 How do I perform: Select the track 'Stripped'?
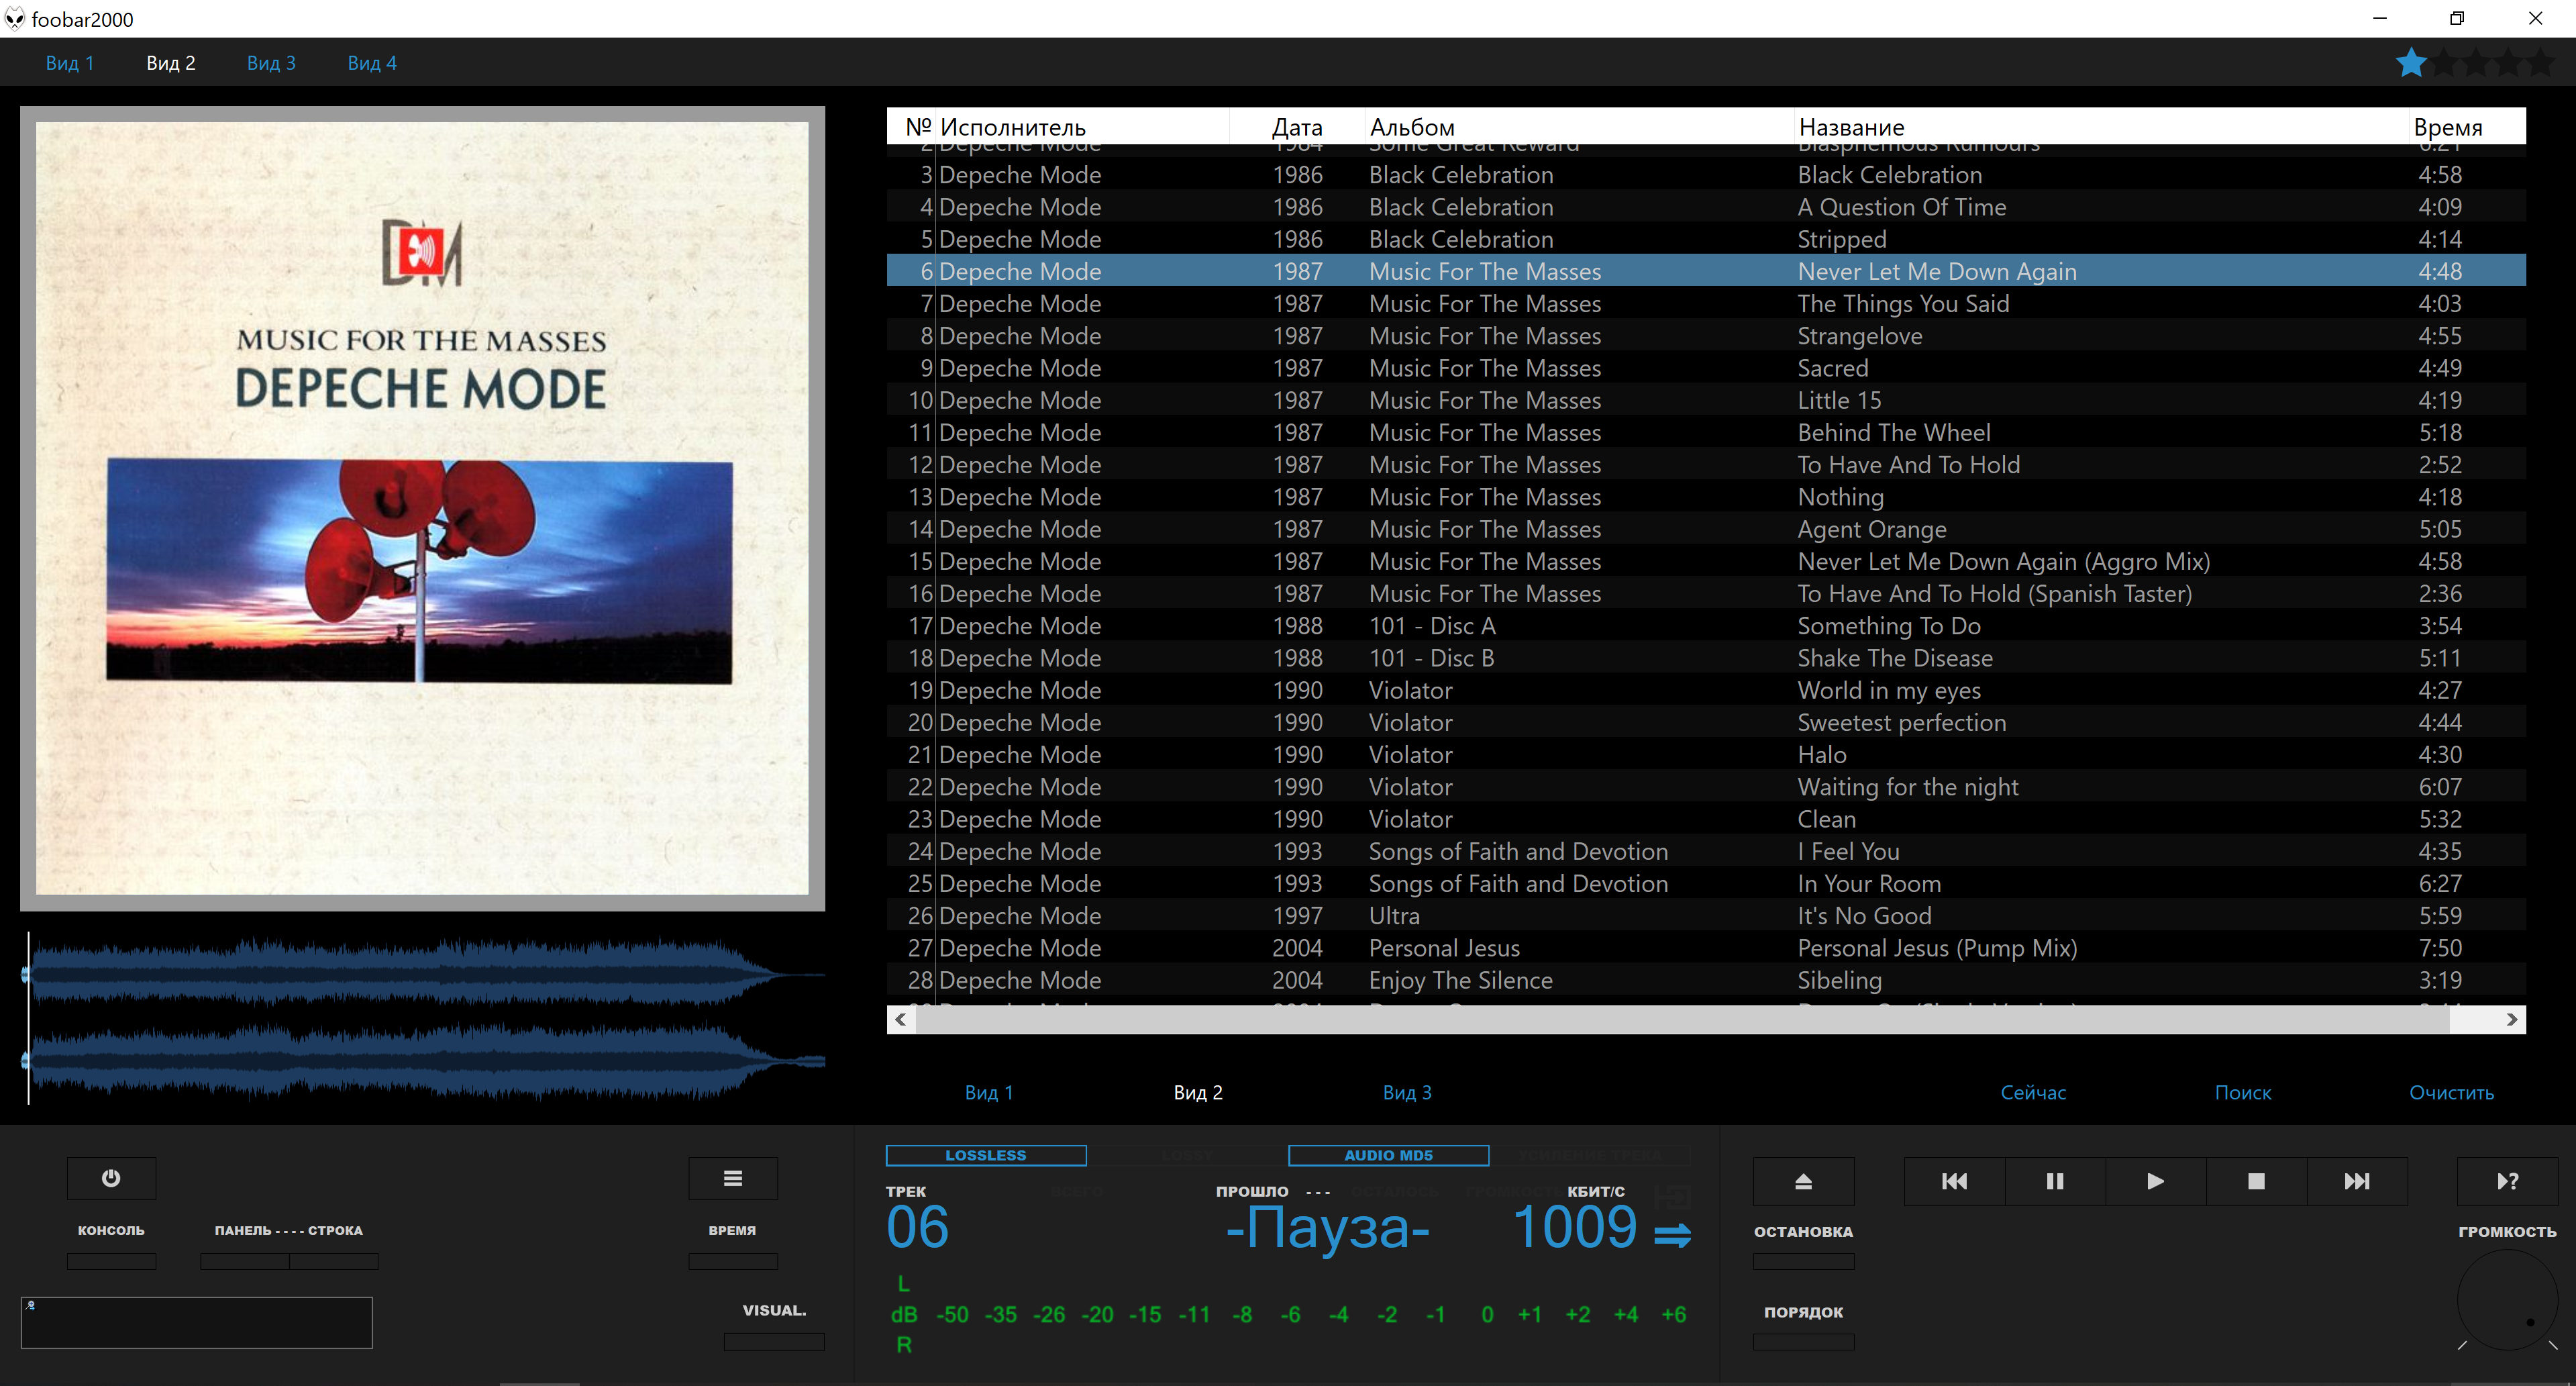click(1706, 239)
